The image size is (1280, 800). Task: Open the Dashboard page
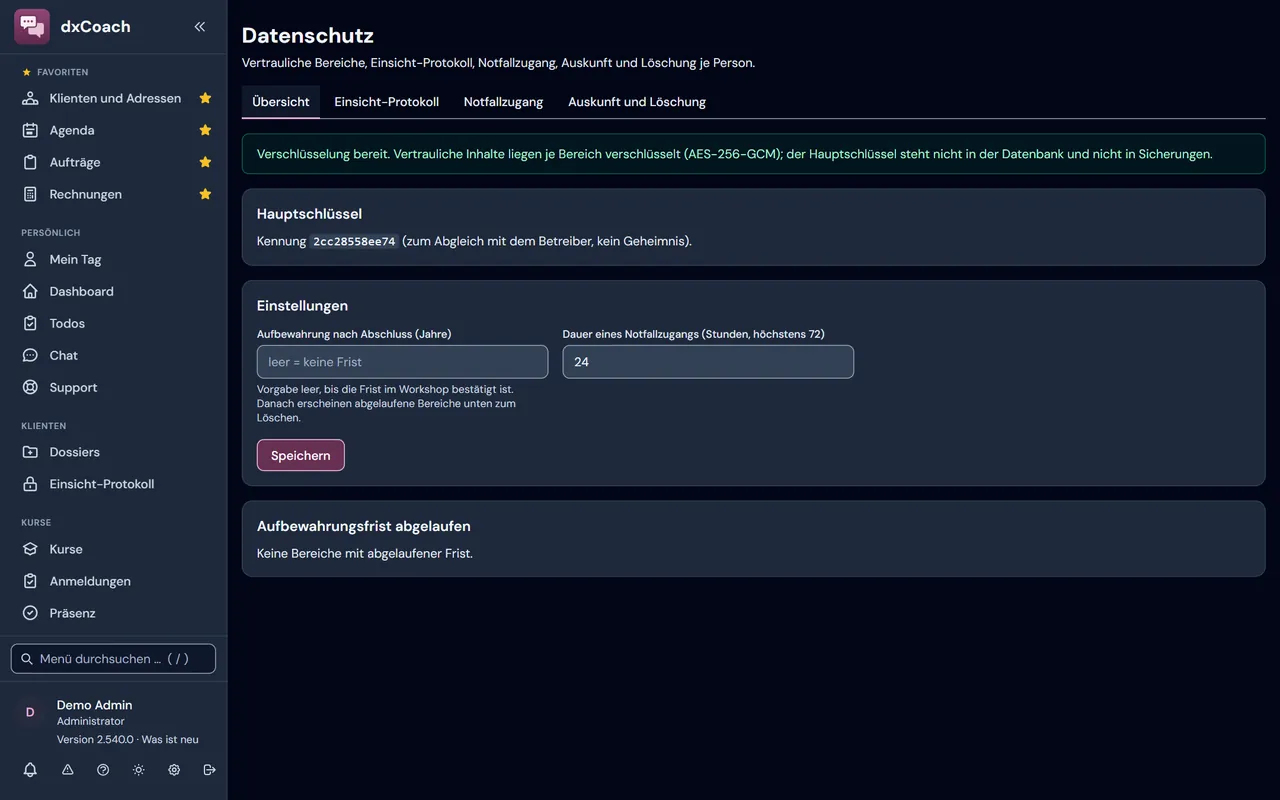(82, 291)
